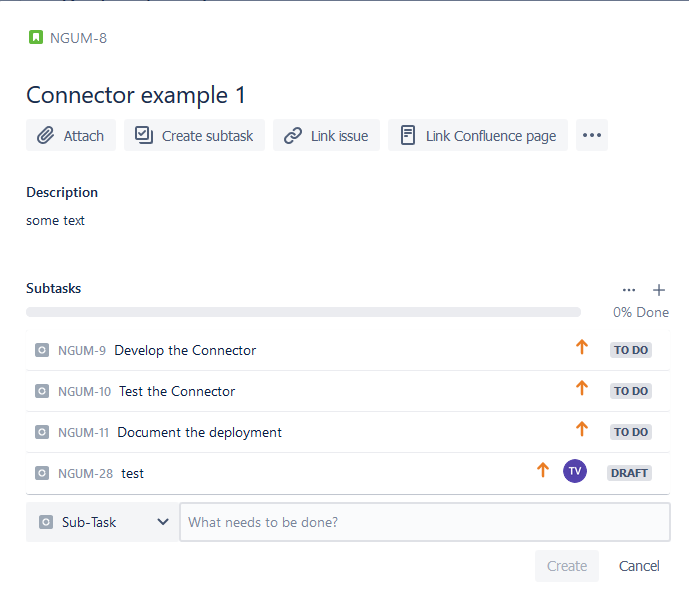Open the Document the deployment subtask

pyautogui.click(x=199, y=432)
